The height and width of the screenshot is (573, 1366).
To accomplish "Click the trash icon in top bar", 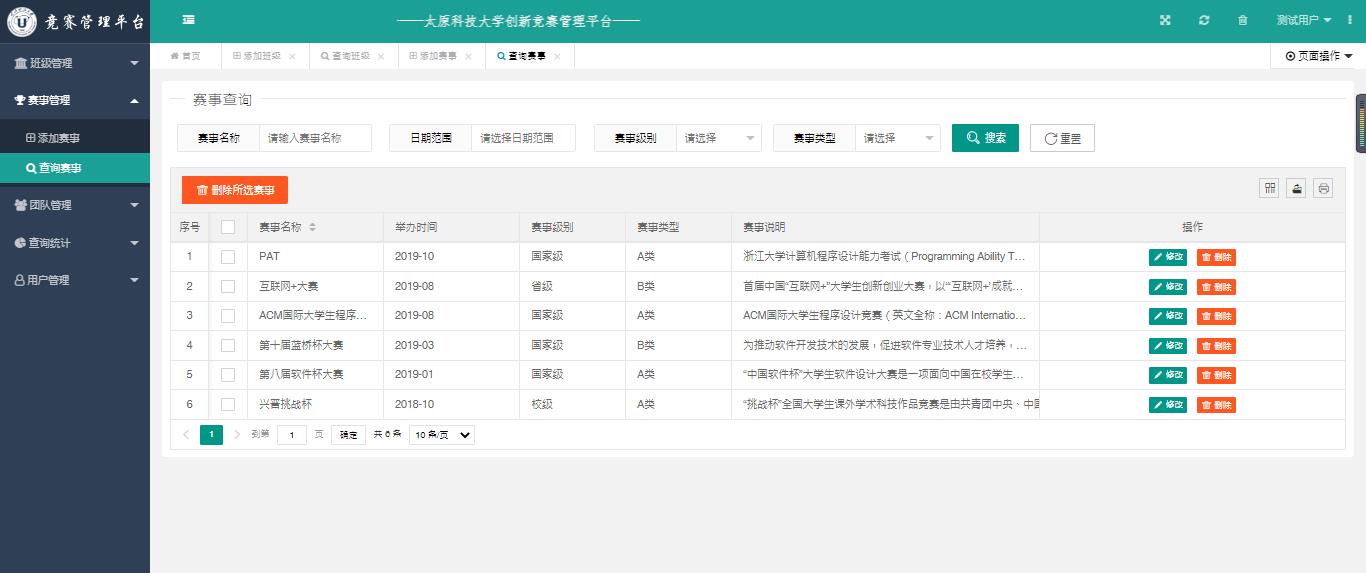I will coord(1243,21).
